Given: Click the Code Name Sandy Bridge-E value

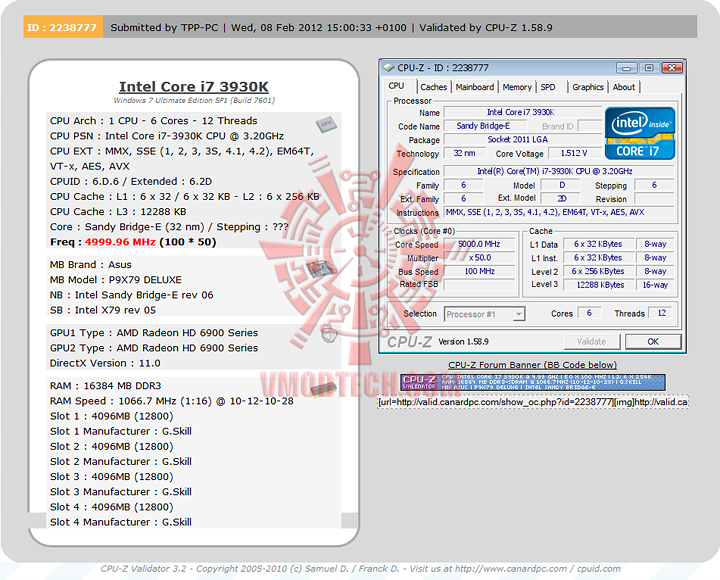Looking at the screenshot, I should [x=483, y=126].
